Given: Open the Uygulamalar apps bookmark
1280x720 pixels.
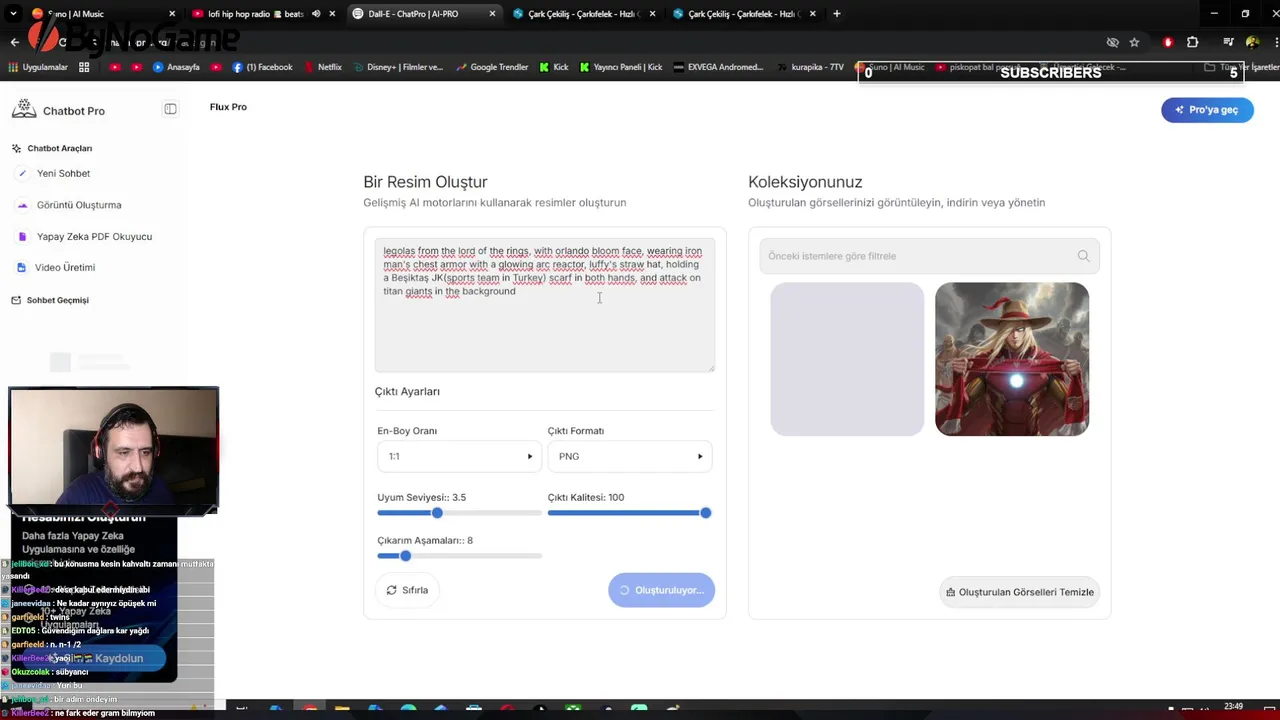Looking at the screenshot, I should [x=38, y=67].
